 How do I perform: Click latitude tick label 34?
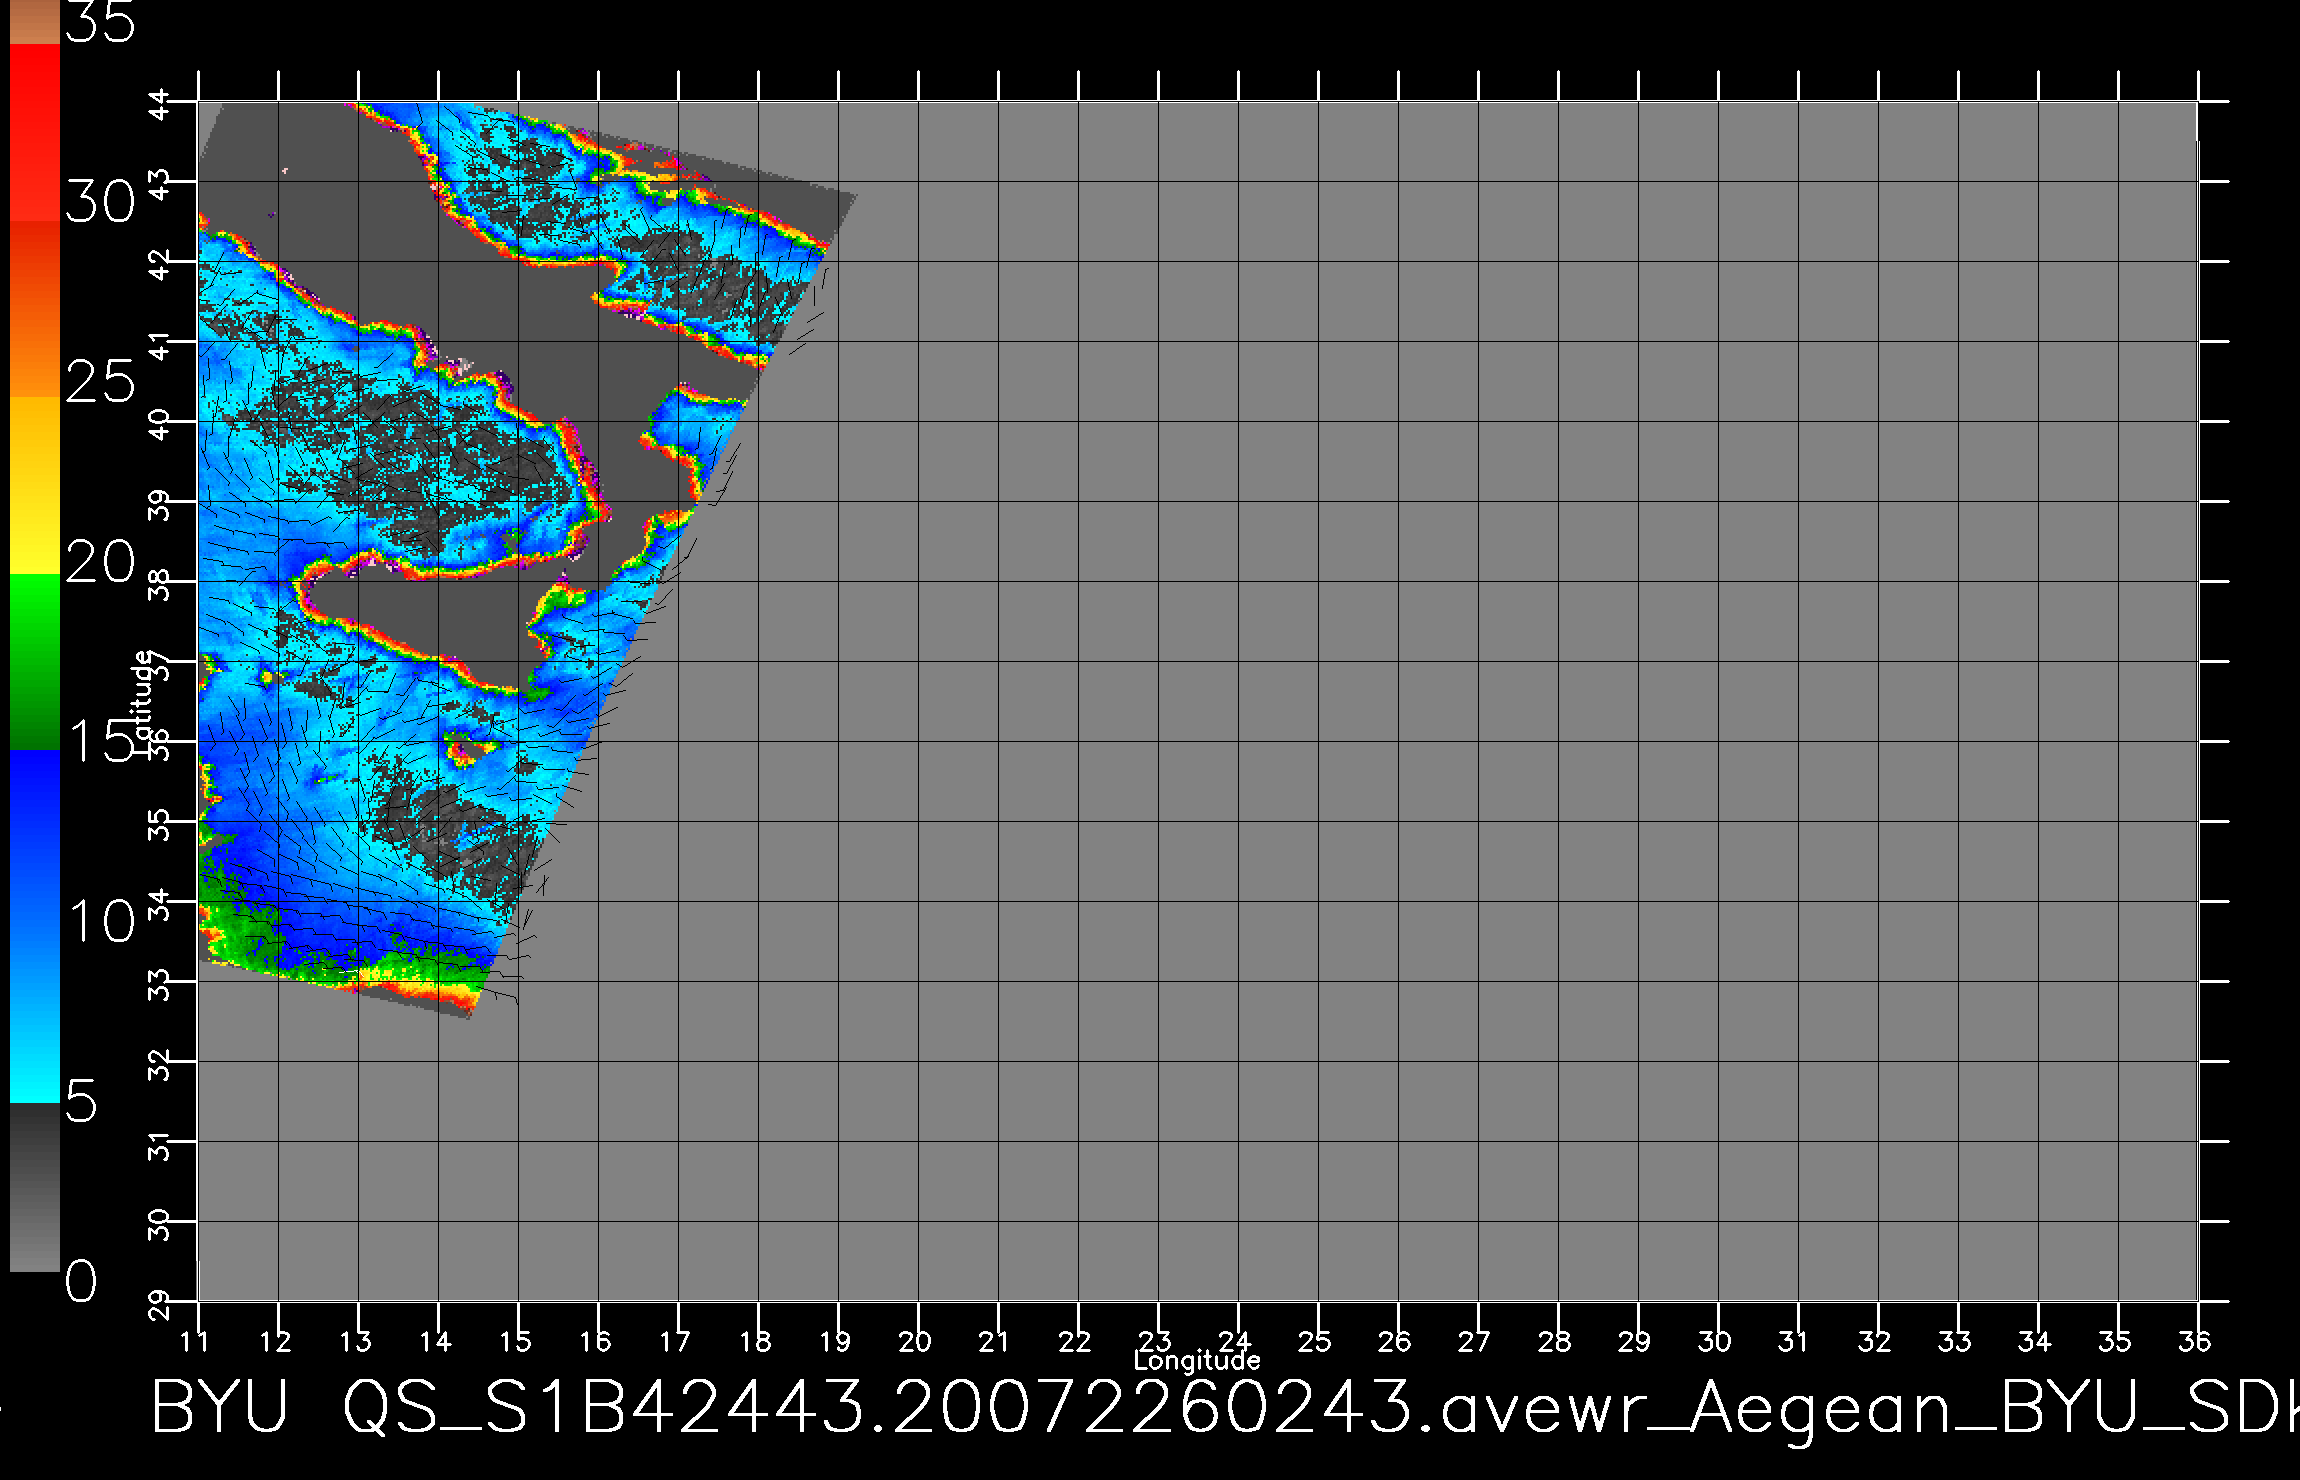(x=160, y=903)
